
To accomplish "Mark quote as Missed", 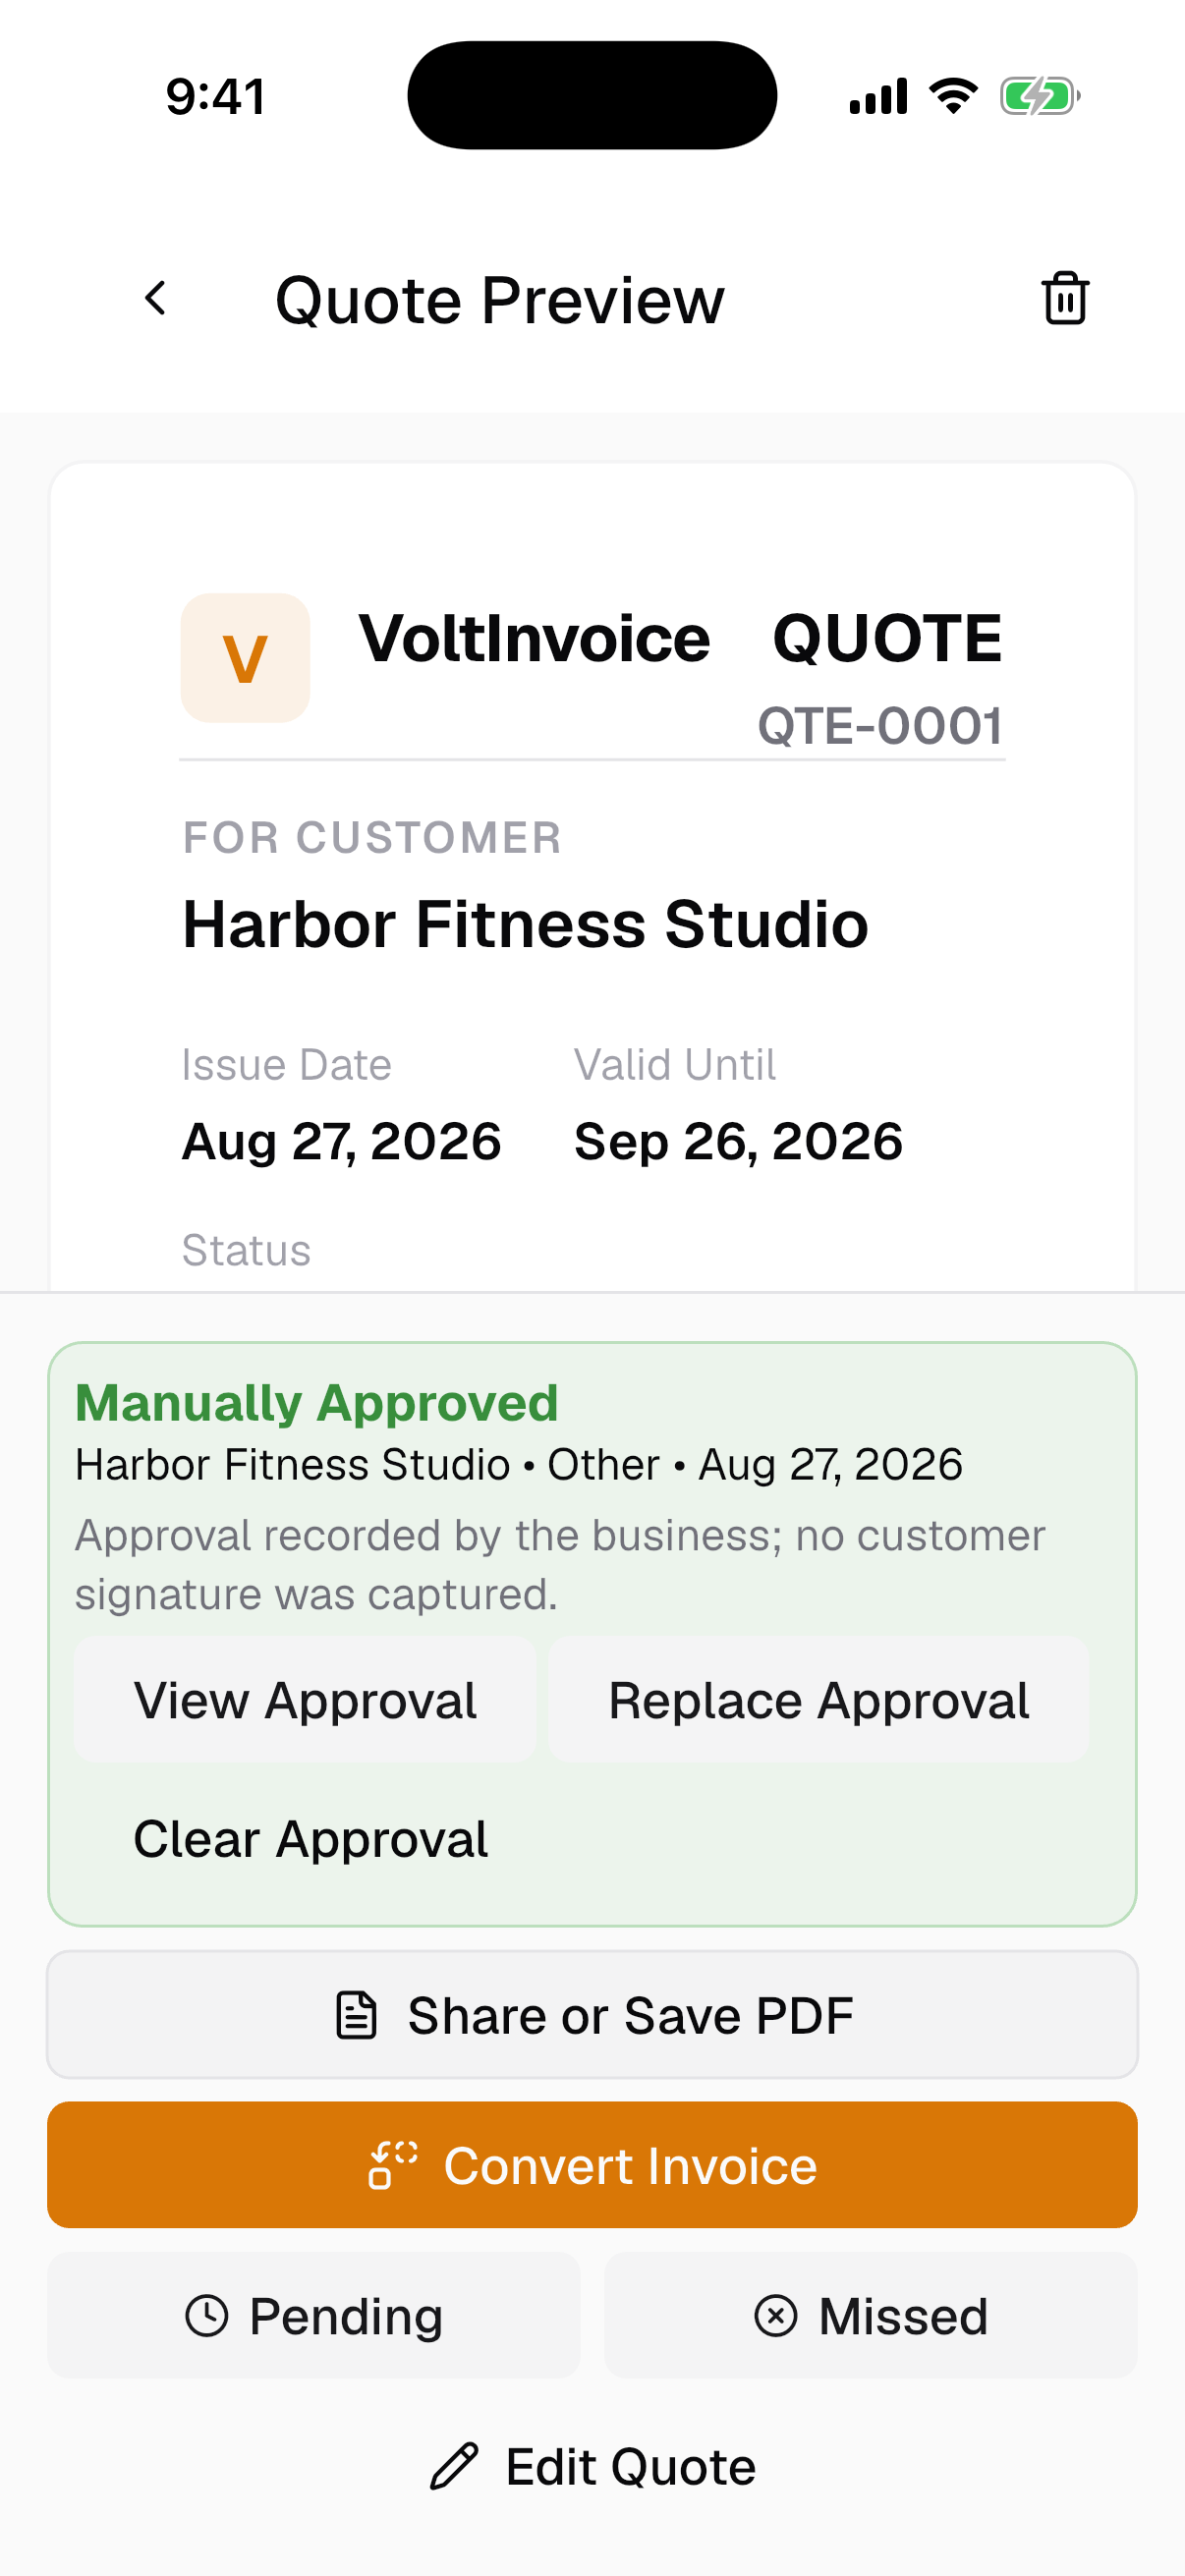I will [871, 2316].
